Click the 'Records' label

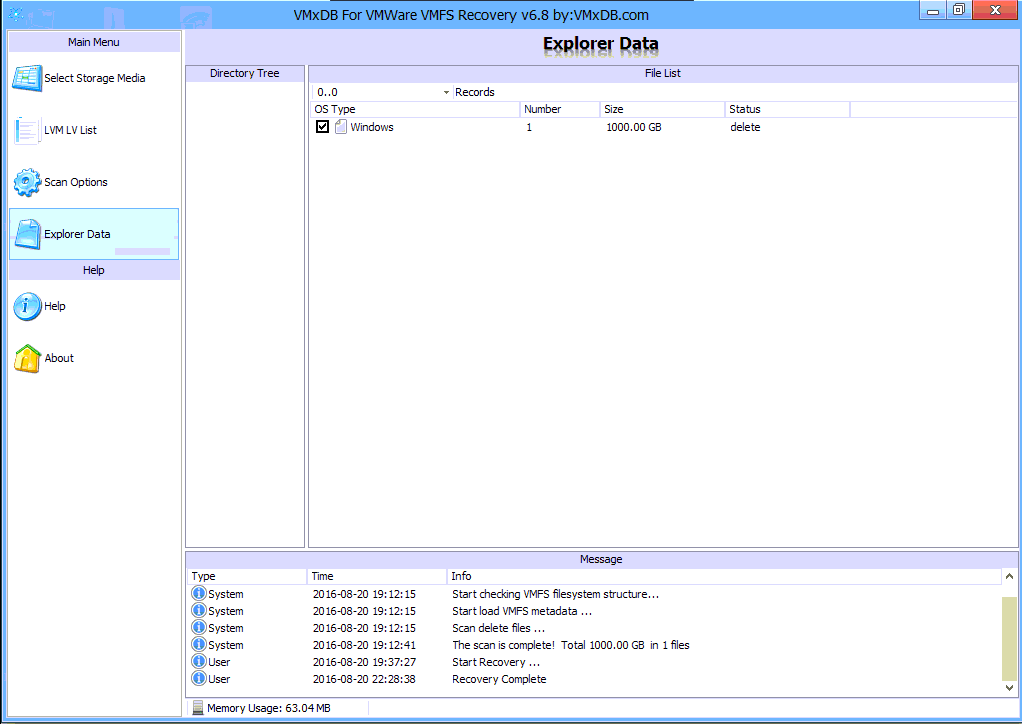tap(474, 93)
